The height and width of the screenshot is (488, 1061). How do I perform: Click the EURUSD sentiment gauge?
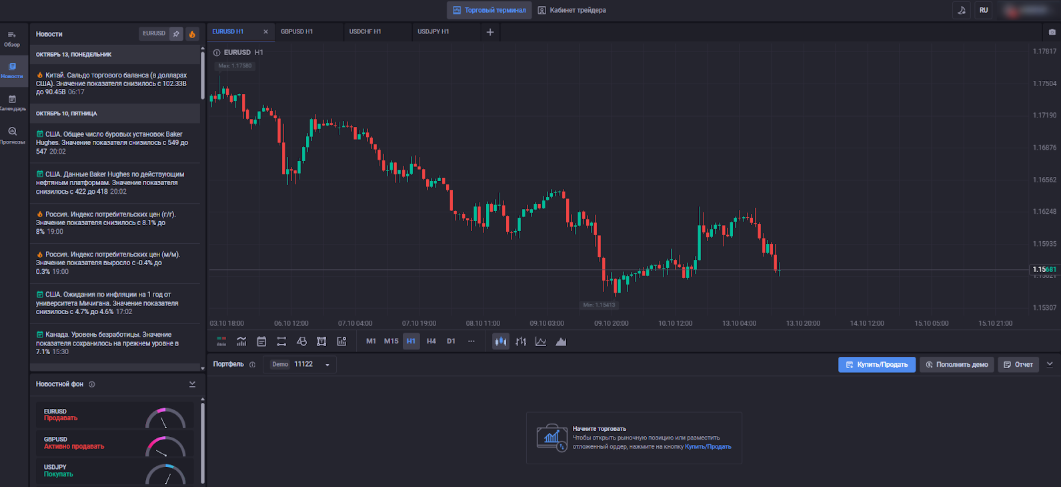[x=165, y=417]
